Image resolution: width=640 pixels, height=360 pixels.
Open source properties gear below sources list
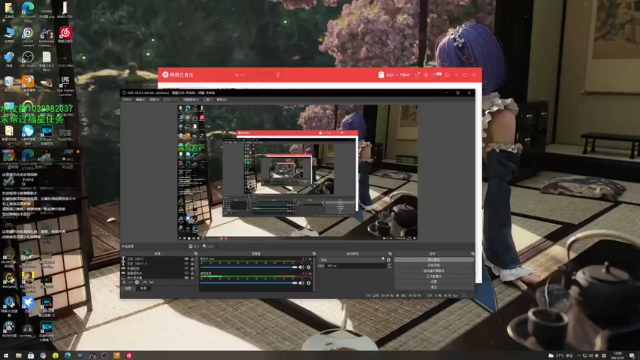(x=137, y=282)
